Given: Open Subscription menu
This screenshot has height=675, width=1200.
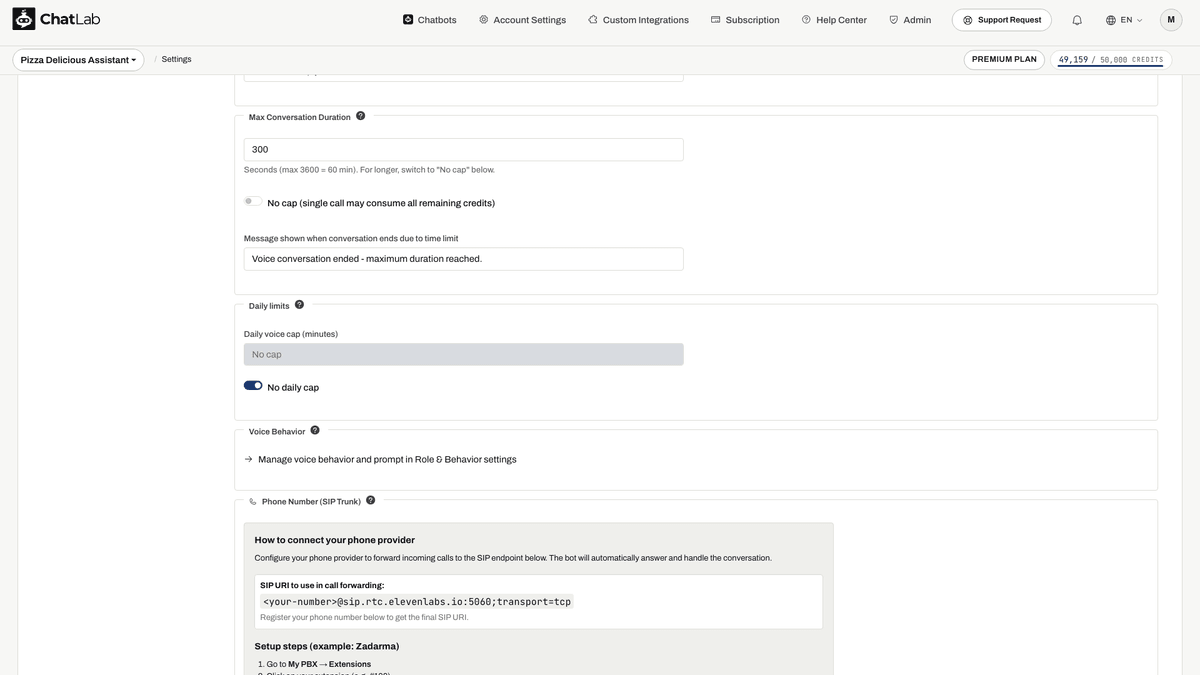Looking at the screenshot, I should (x=745, y=20).
